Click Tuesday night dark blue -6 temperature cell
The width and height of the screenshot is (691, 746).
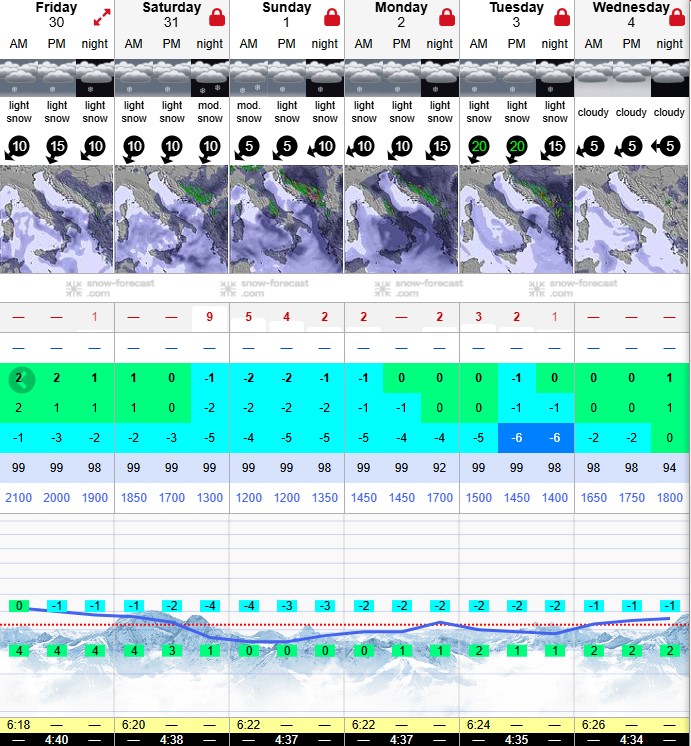(x=555, y=438)
